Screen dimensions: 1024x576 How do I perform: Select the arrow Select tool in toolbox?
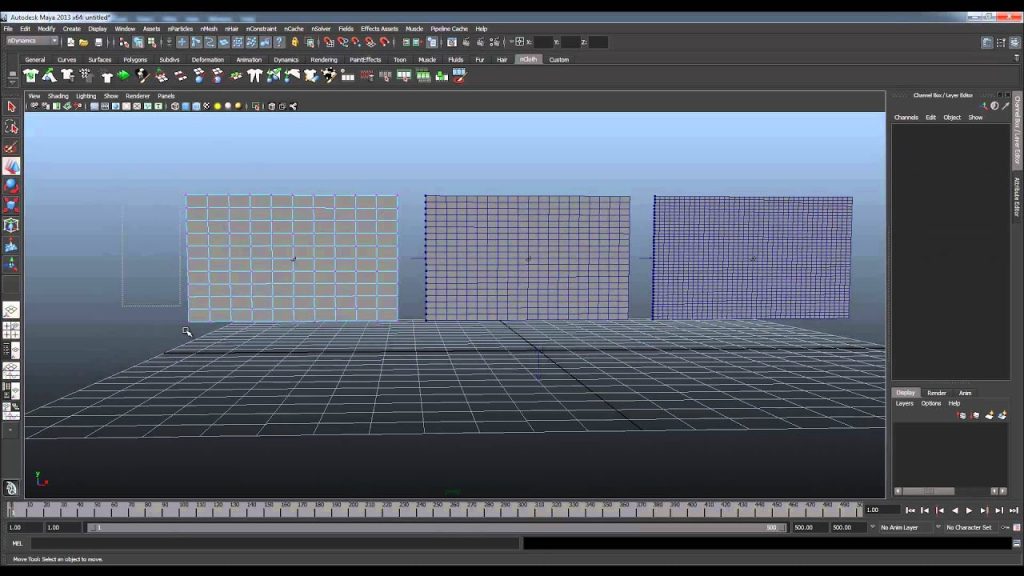(11, 106)
